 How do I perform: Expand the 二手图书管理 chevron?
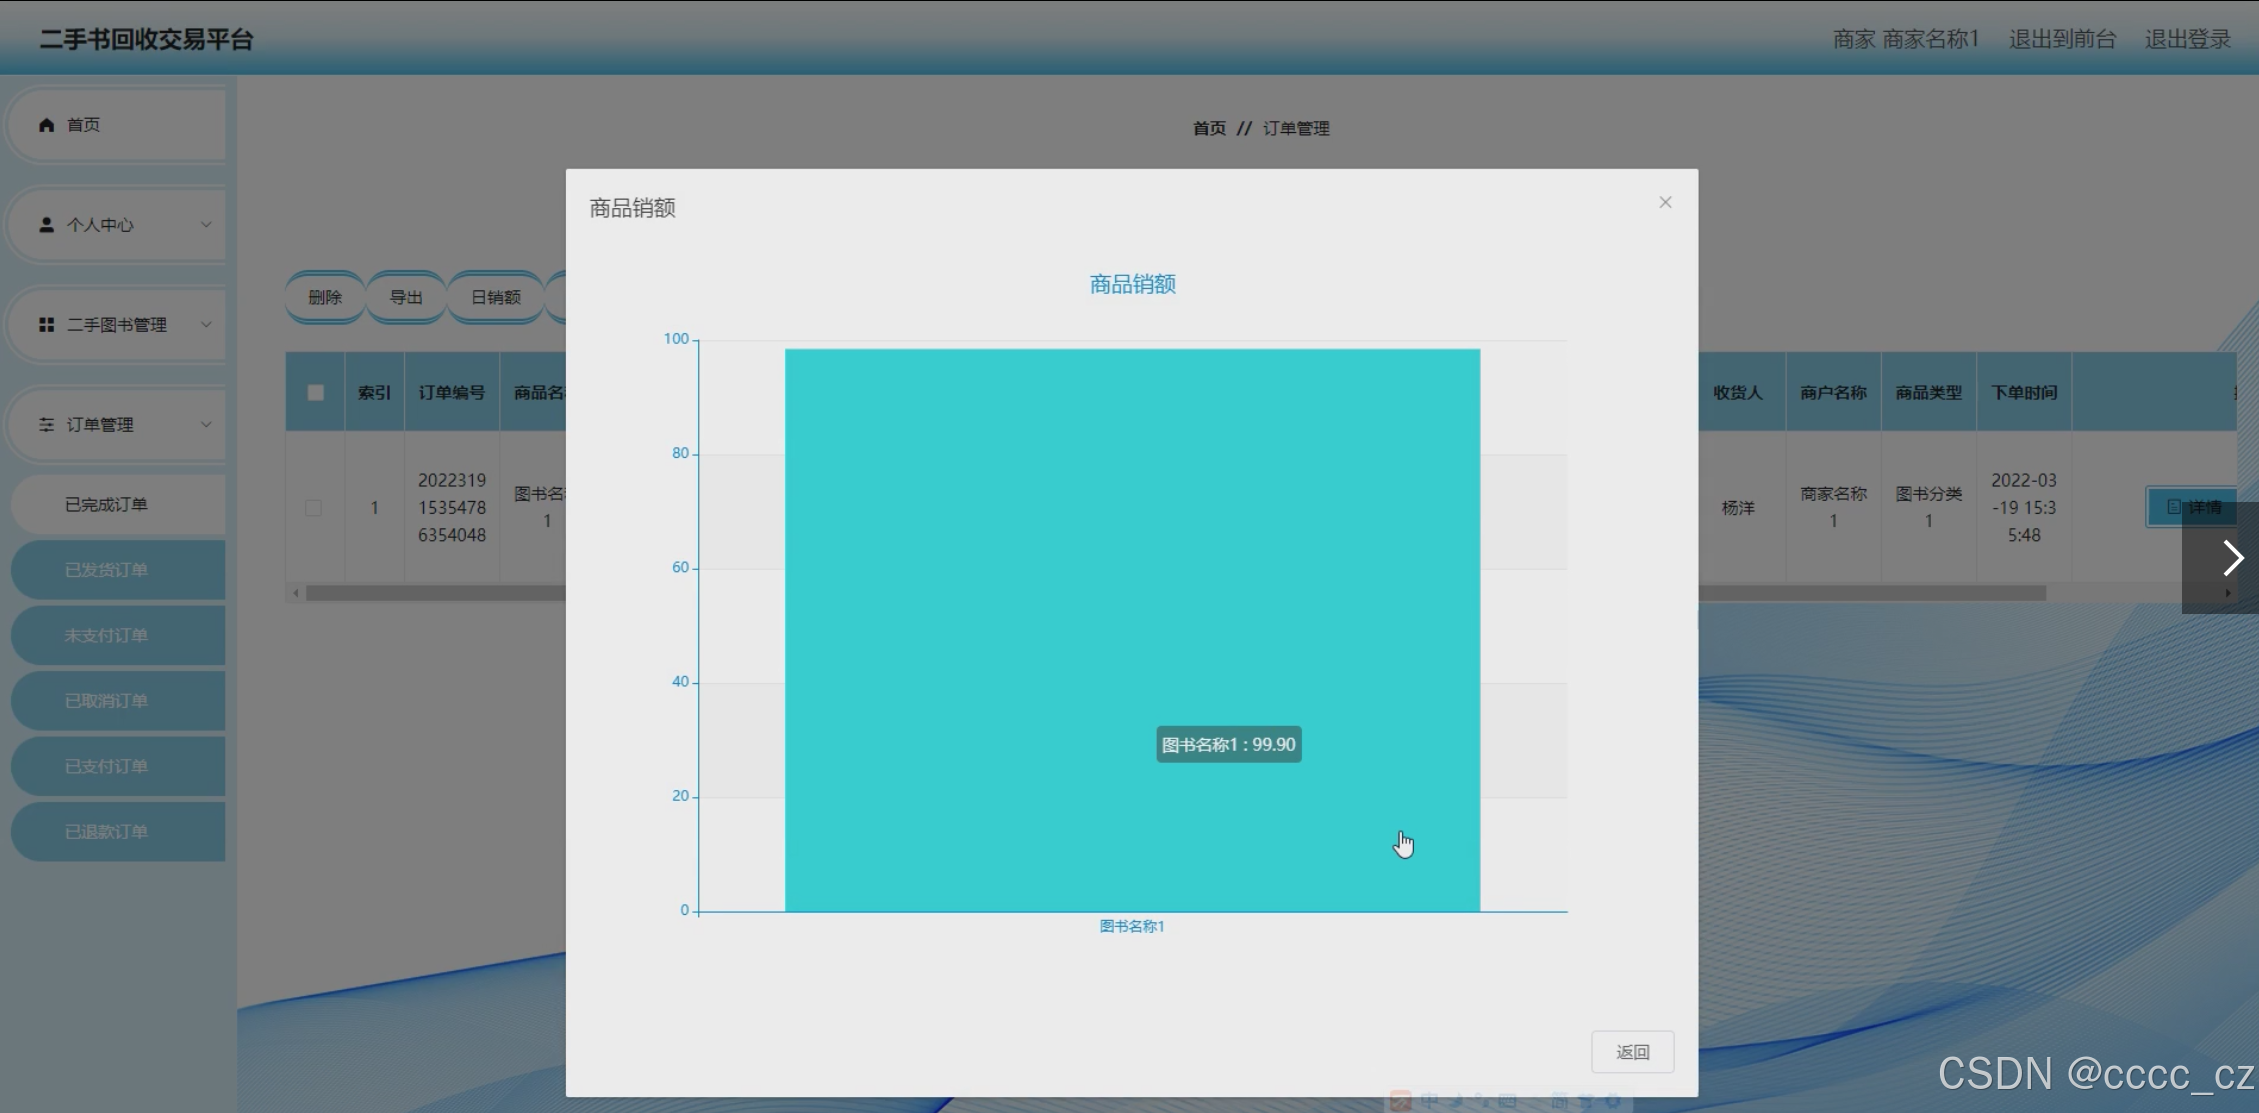click(x=206, y=325)
